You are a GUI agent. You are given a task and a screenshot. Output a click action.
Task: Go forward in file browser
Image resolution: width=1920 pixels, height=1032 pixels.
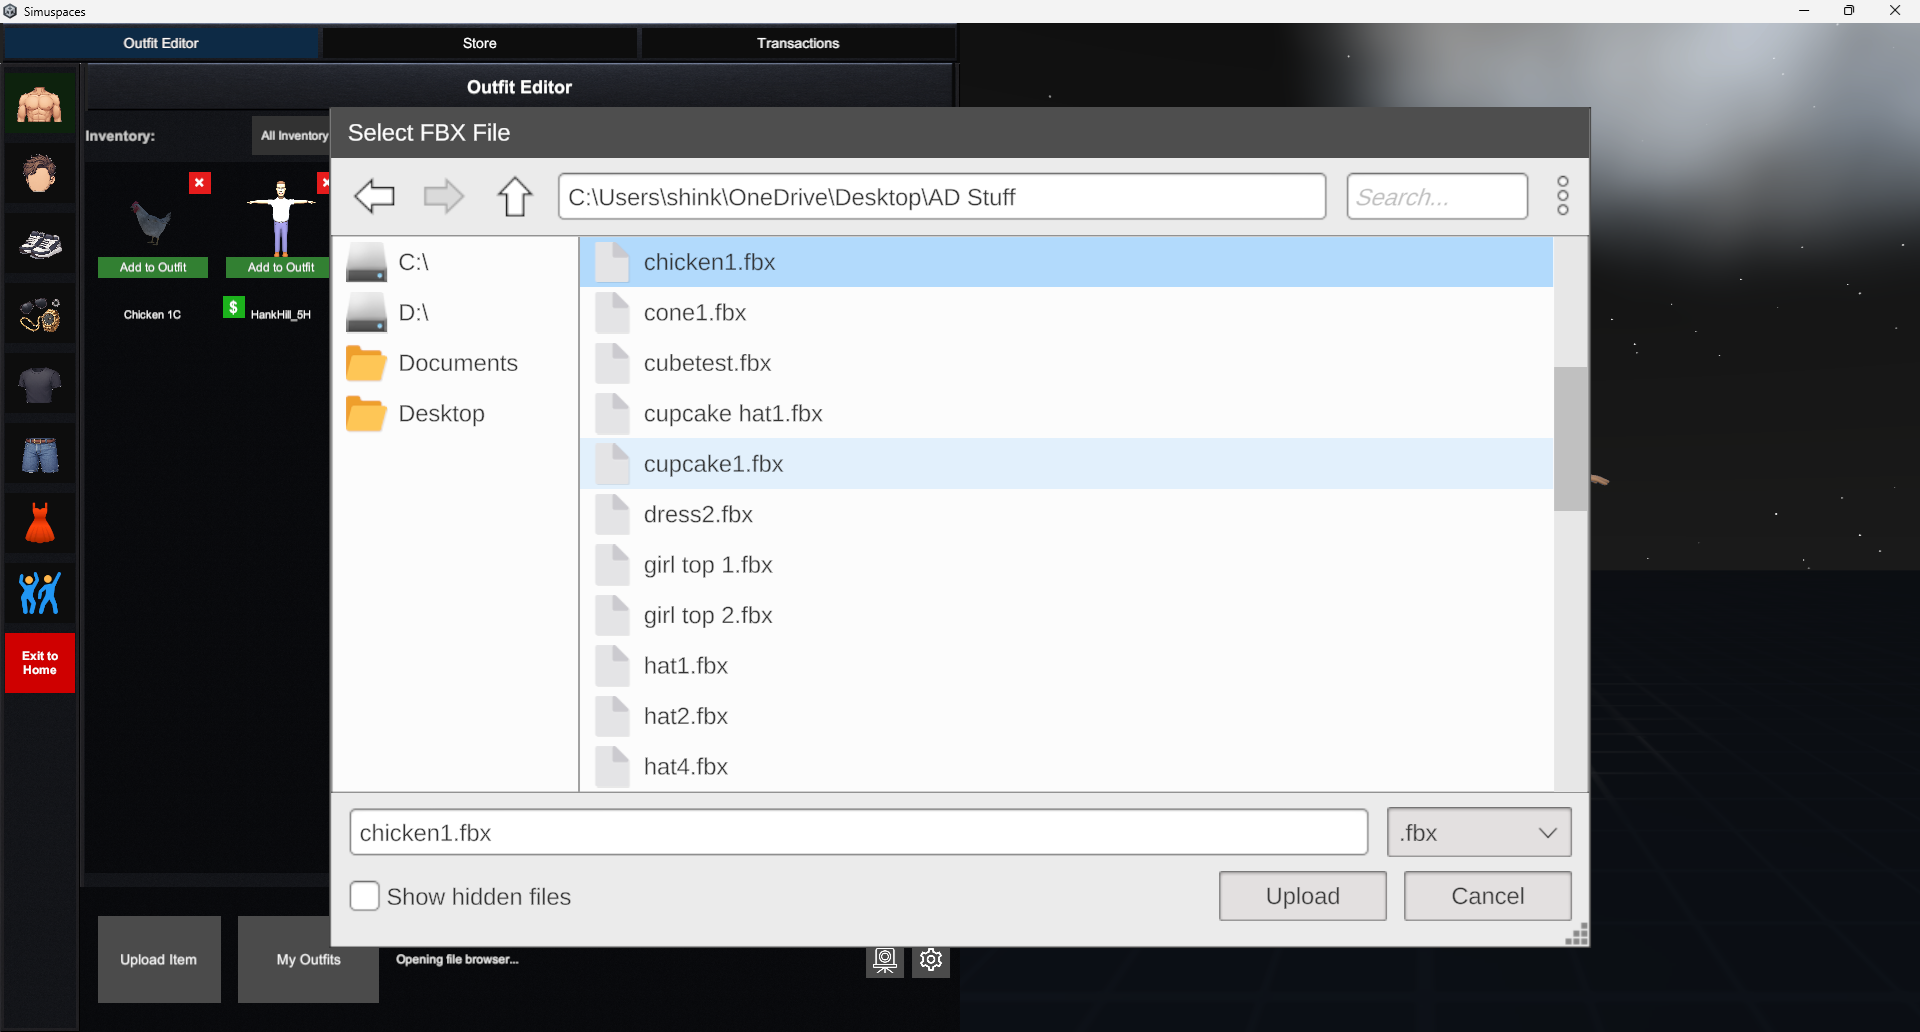coord(444,196)
